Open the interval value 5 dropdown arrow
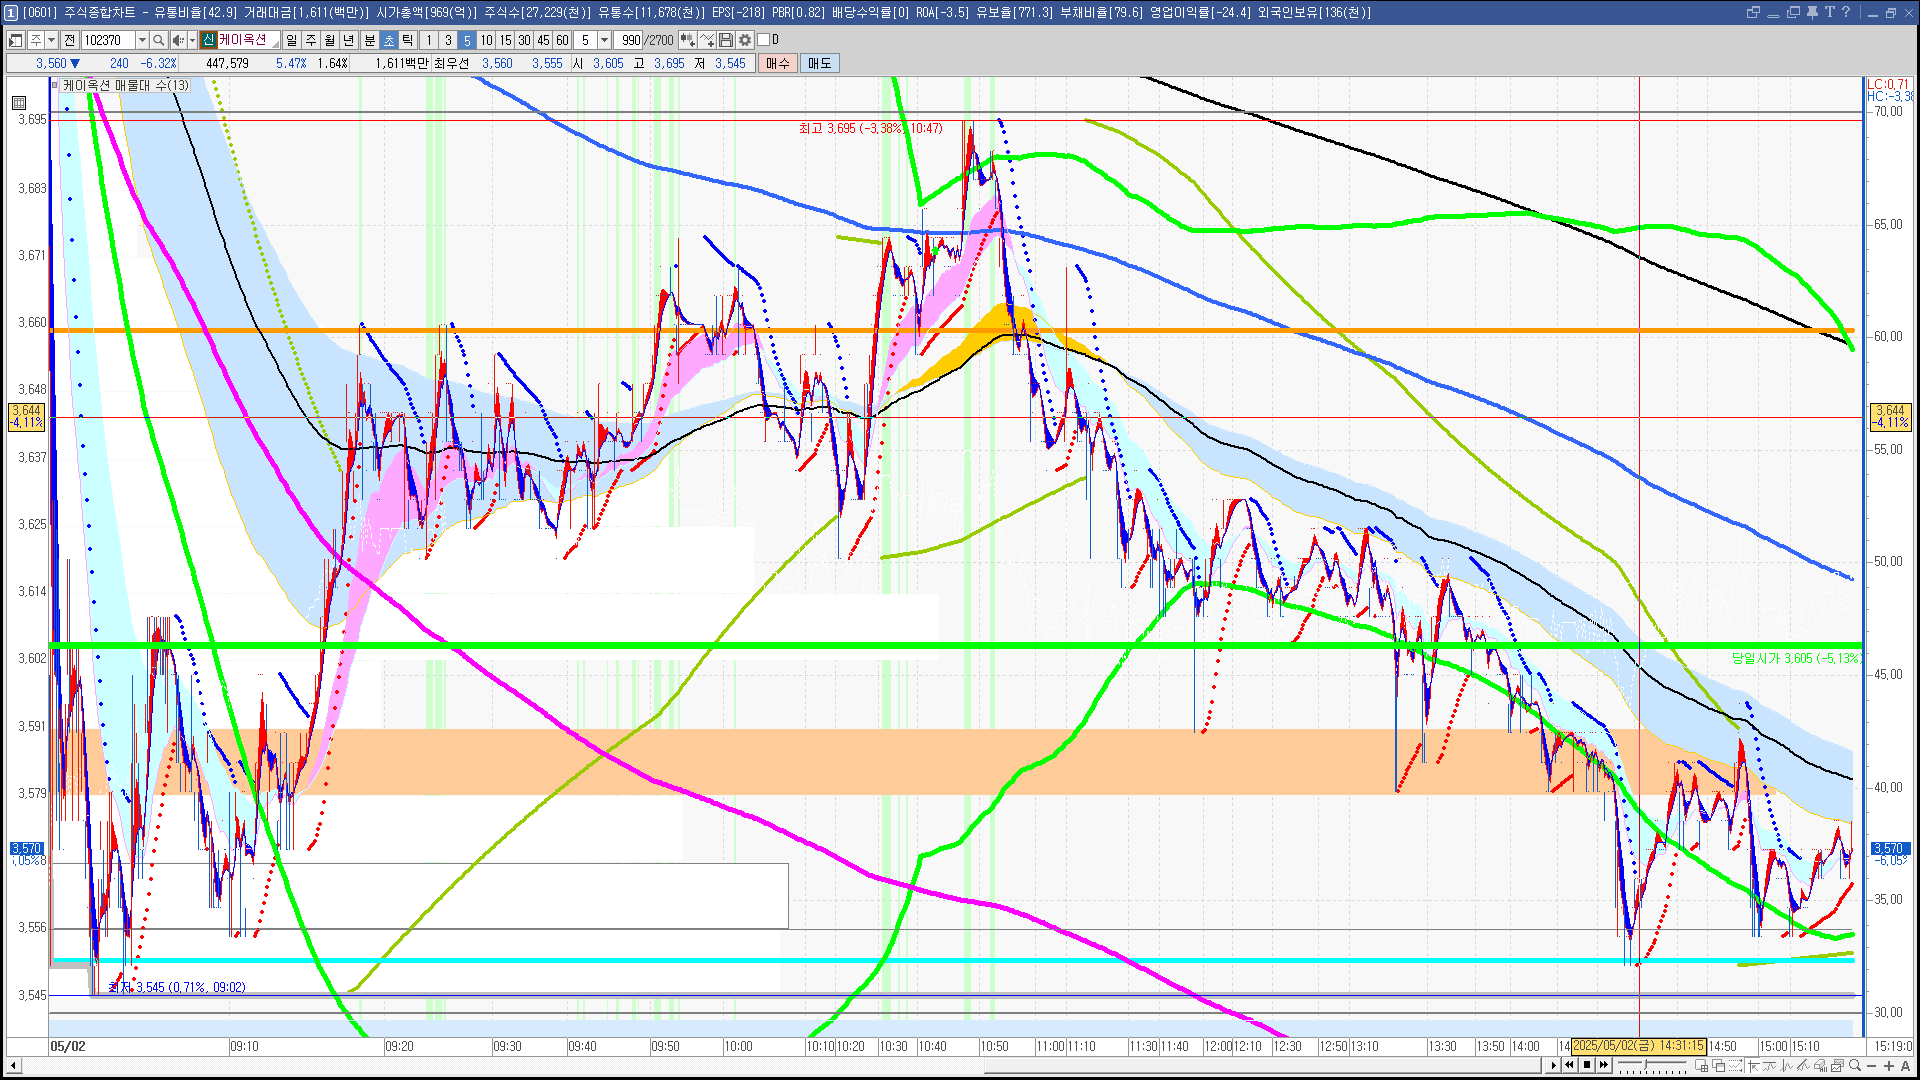 click(604, 40)
